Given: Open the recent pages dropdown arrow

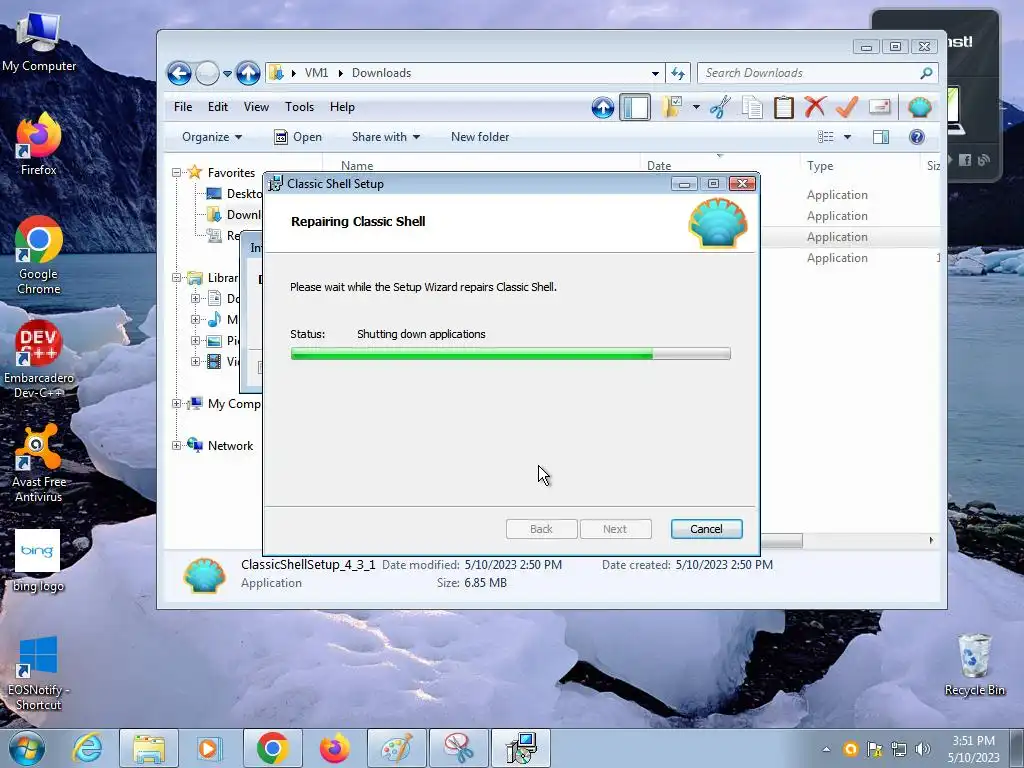Looking at the screenshot, I should (227, 74).
